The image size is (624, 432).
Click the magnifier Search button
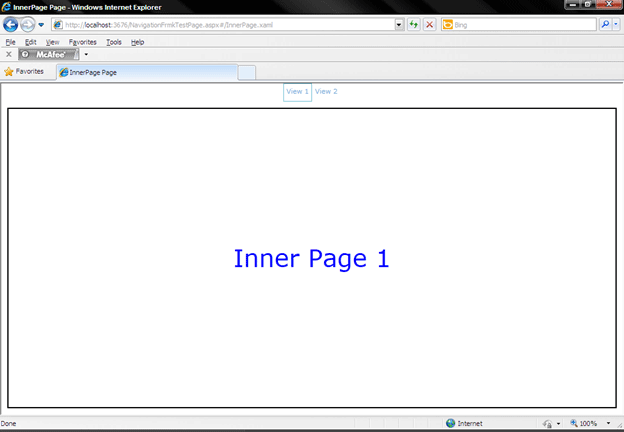605,25
